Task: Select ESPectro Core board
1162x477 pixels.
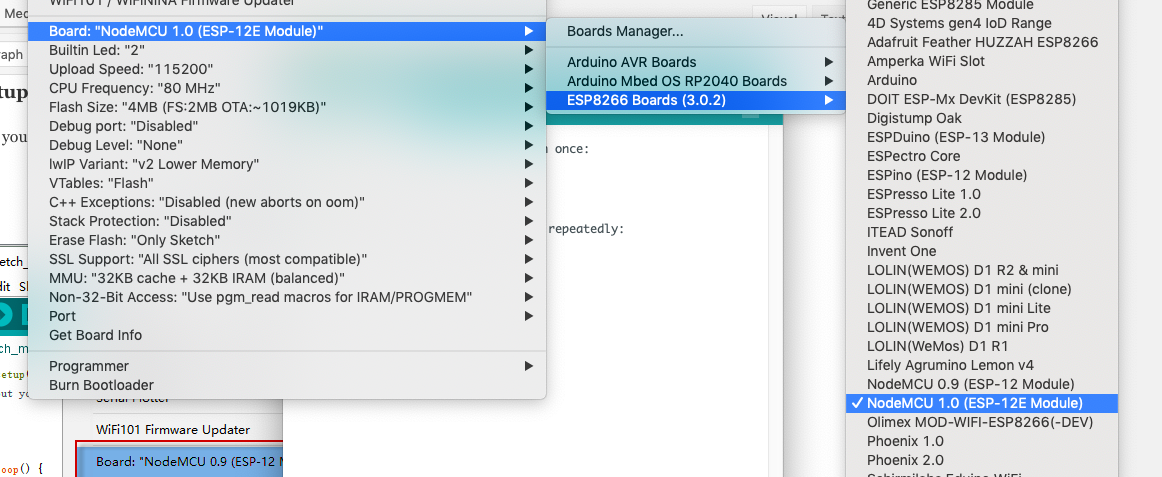Action: click(981, 156)
